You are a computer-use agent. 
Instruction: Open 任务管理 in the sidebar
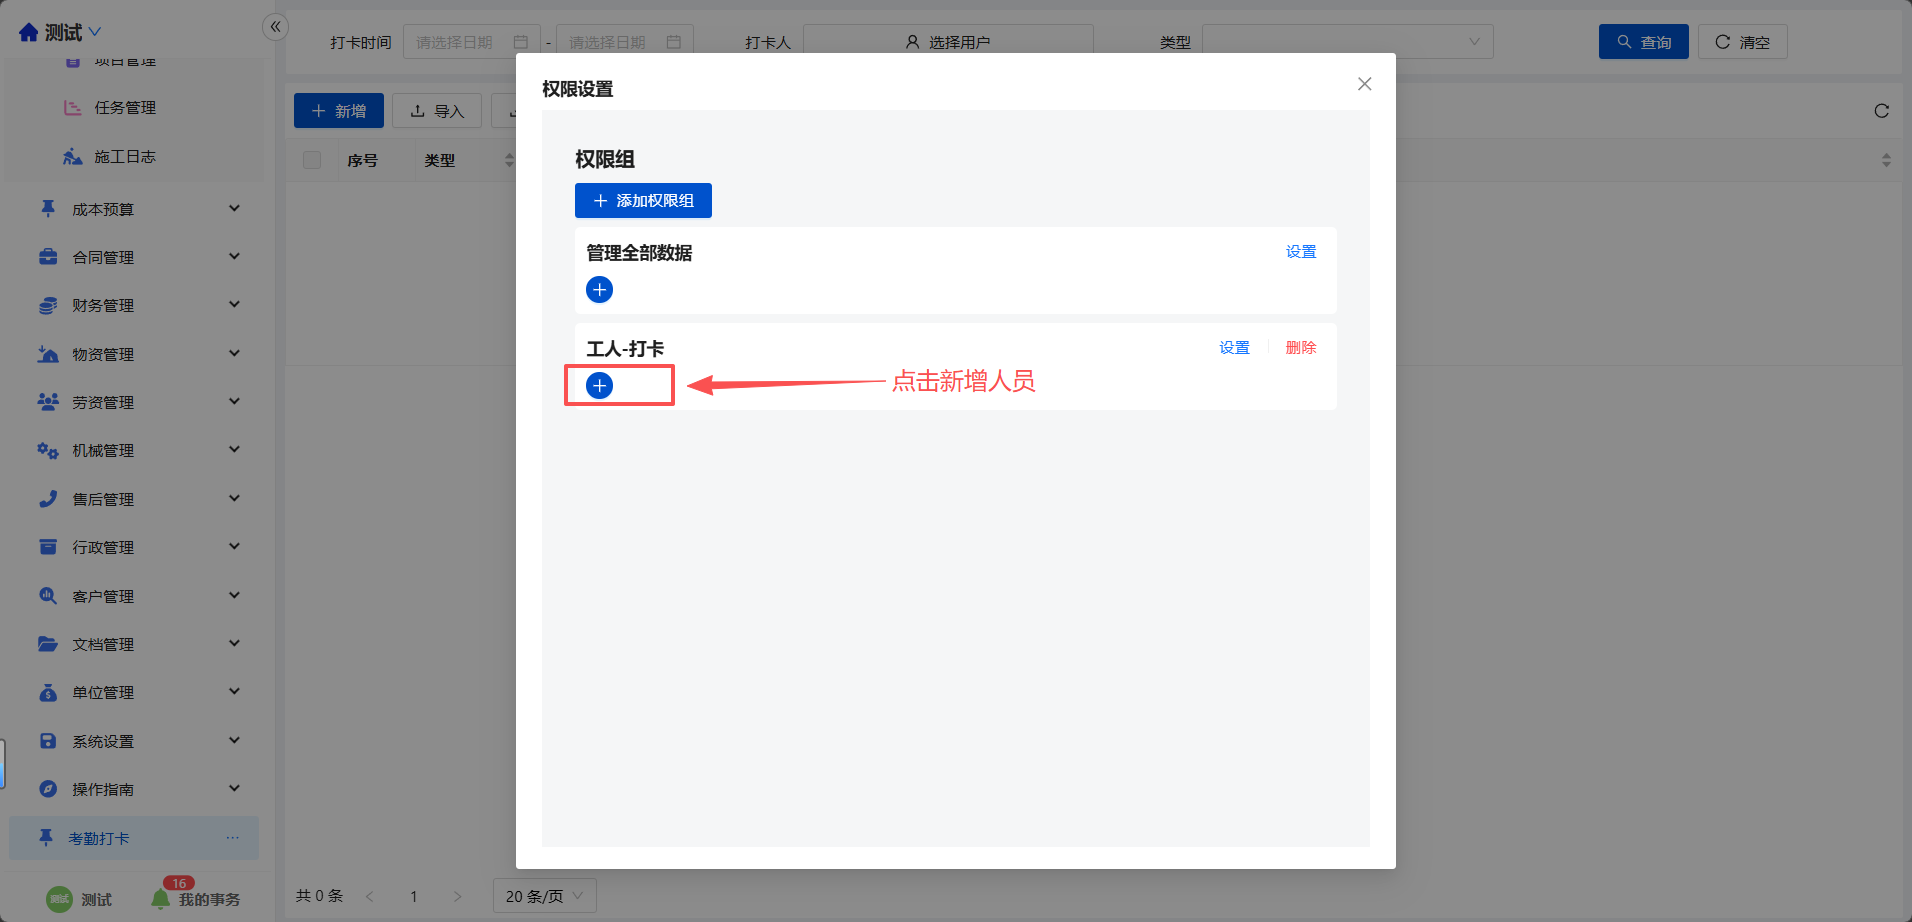coord(125,108)
